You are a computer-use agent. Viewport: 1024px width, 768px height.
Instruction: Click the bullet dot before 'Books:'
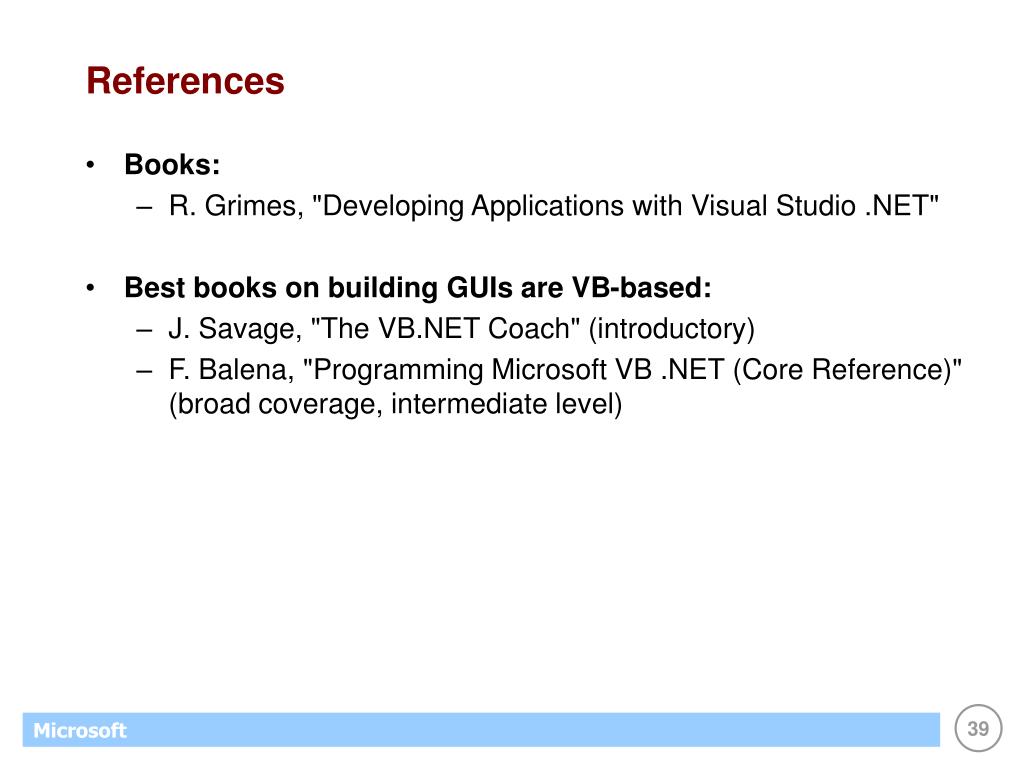pyautogui.click(x=91, y=165)
